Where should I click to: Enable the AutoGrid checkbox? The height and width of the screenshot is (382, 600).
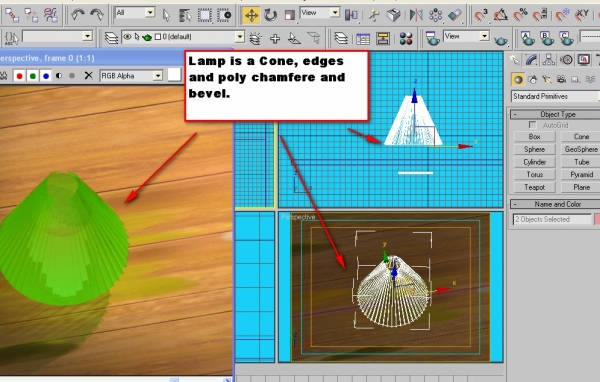pyautogui.click(x=532, y=125)
